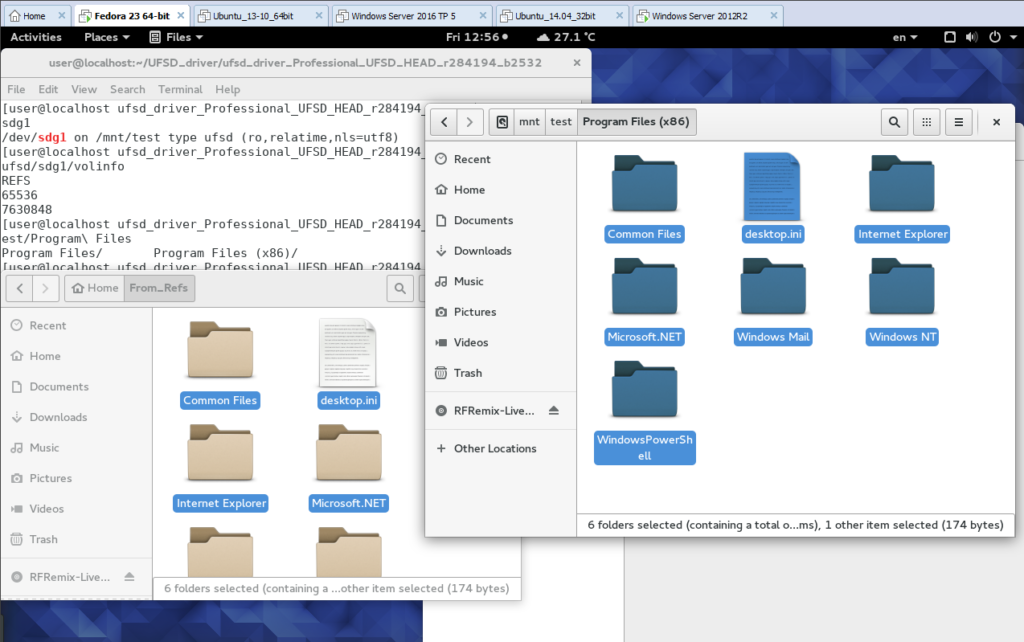
Task: Open the hamburger menu in the Program Files (x86) window
Action: coord(958,122)
